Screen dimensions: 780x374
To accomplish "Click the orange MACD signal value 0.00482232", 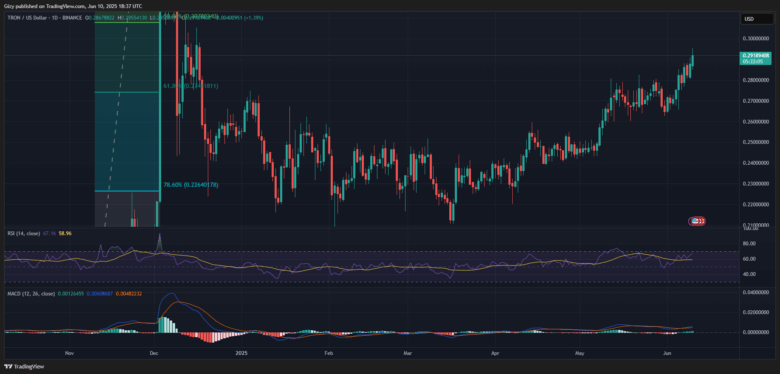I will tap(128, 294).
